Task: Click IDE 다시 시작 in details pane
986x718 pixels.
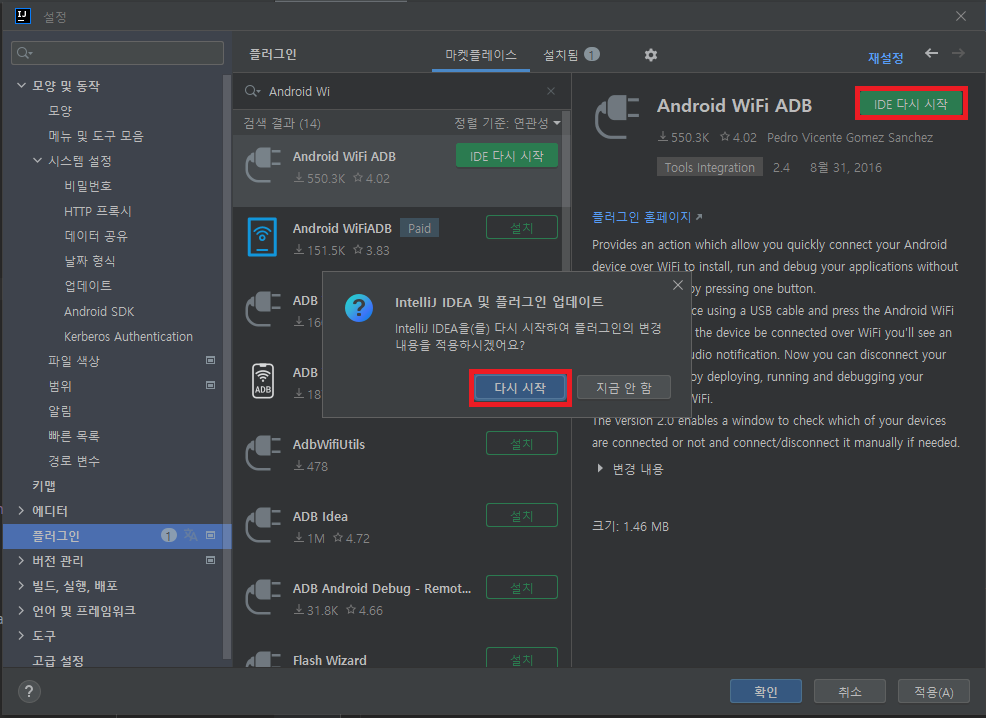Action: pyautogui.click(x=910, y=104)
